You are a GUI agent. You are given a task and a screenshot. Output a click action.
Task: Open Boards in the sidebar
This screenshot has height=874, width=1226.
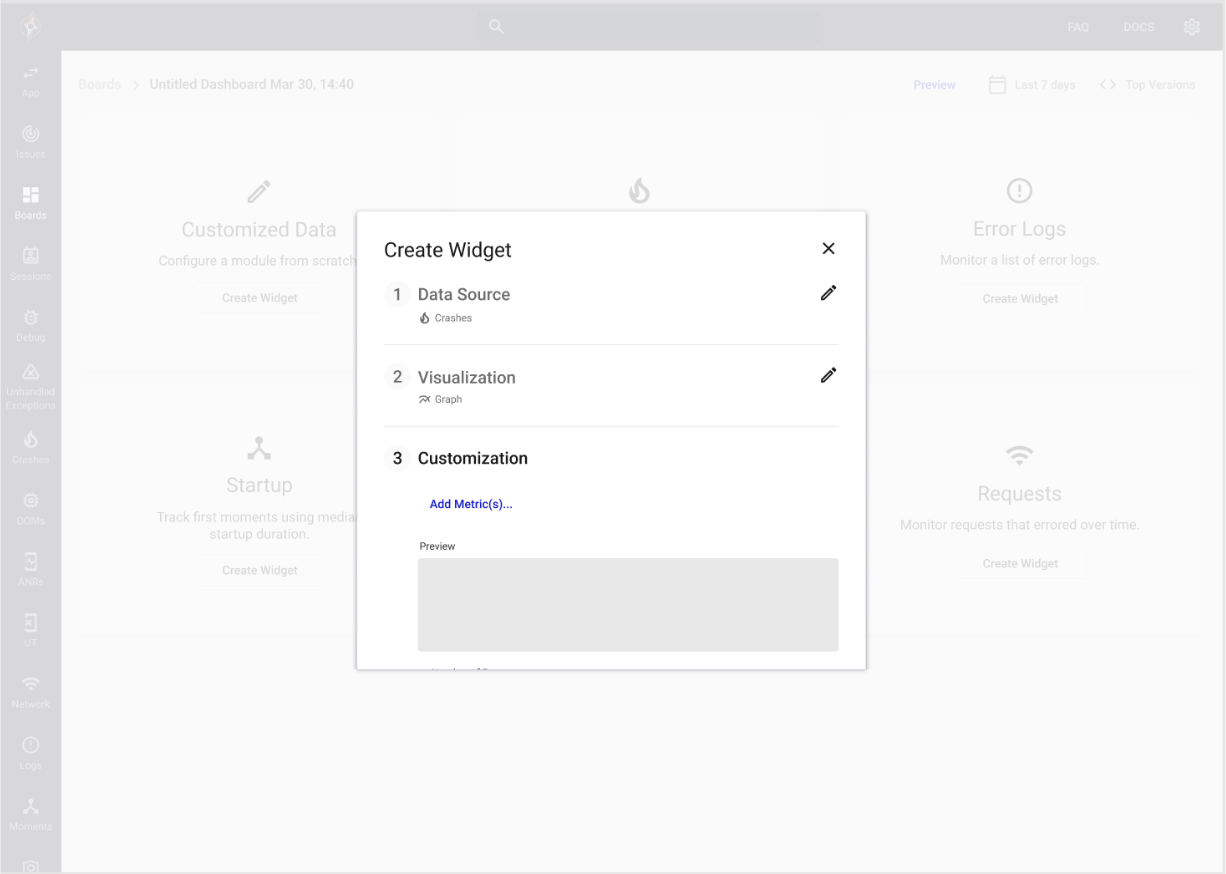[30, 203]
